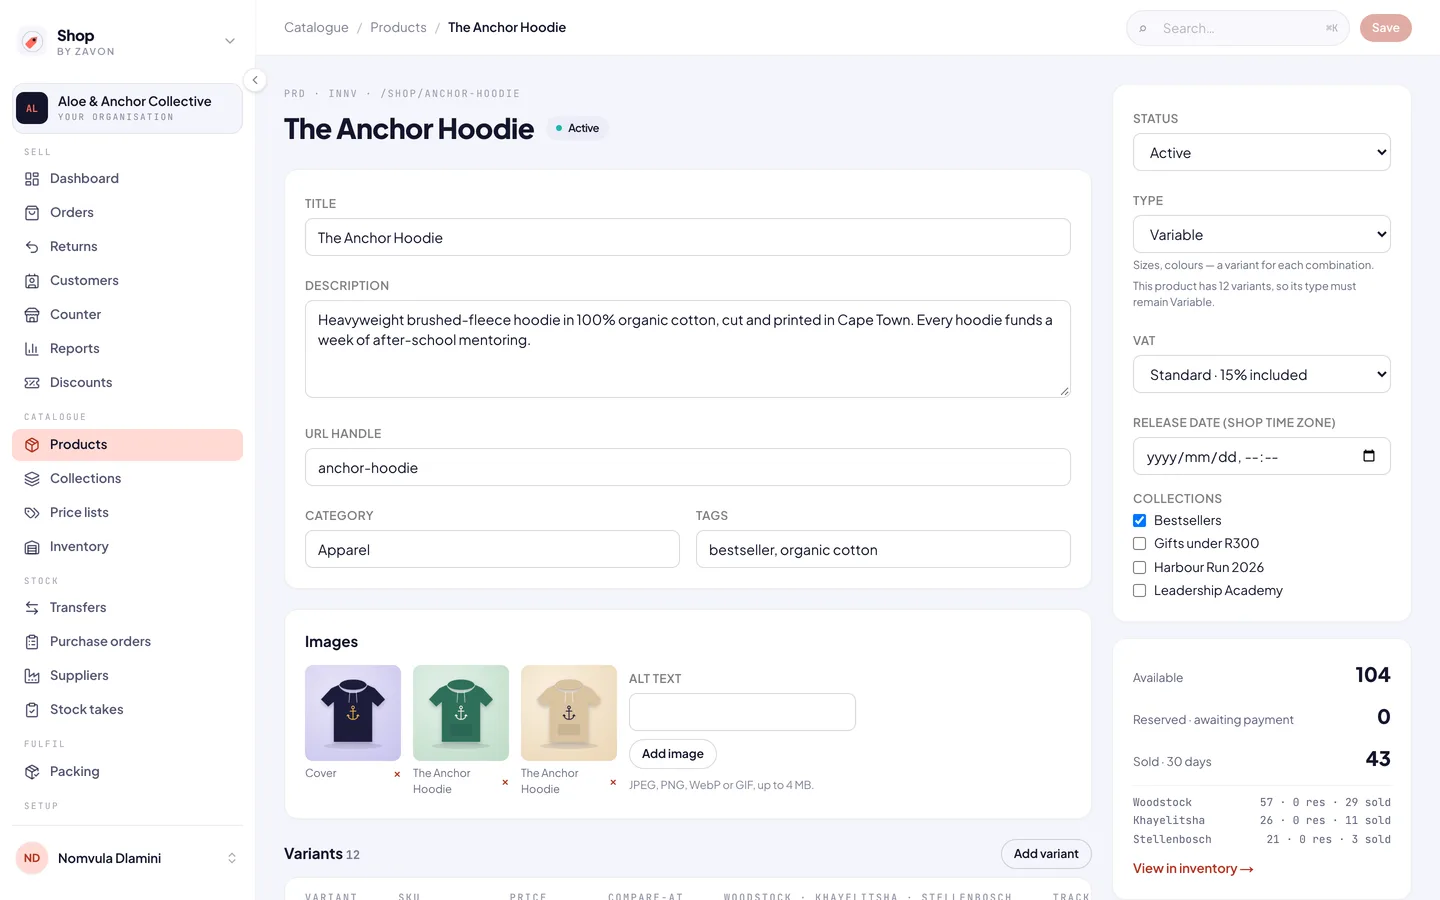Click the AL organisation avatar

[x=32, y=108]
